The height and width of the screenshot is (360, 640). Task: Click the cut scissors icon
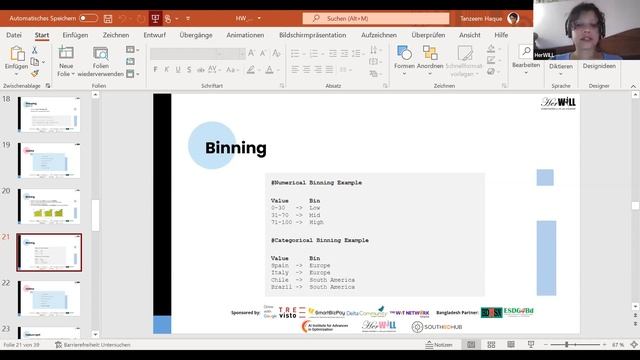click(x=35, y=50)
